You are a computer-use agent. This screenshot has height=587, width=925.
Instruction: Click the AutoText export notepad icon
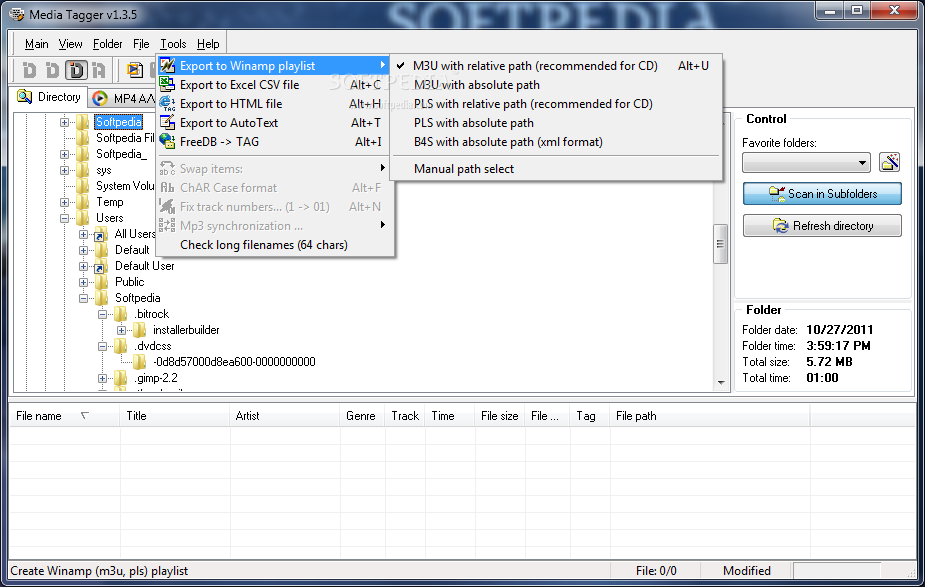point(168,123)
